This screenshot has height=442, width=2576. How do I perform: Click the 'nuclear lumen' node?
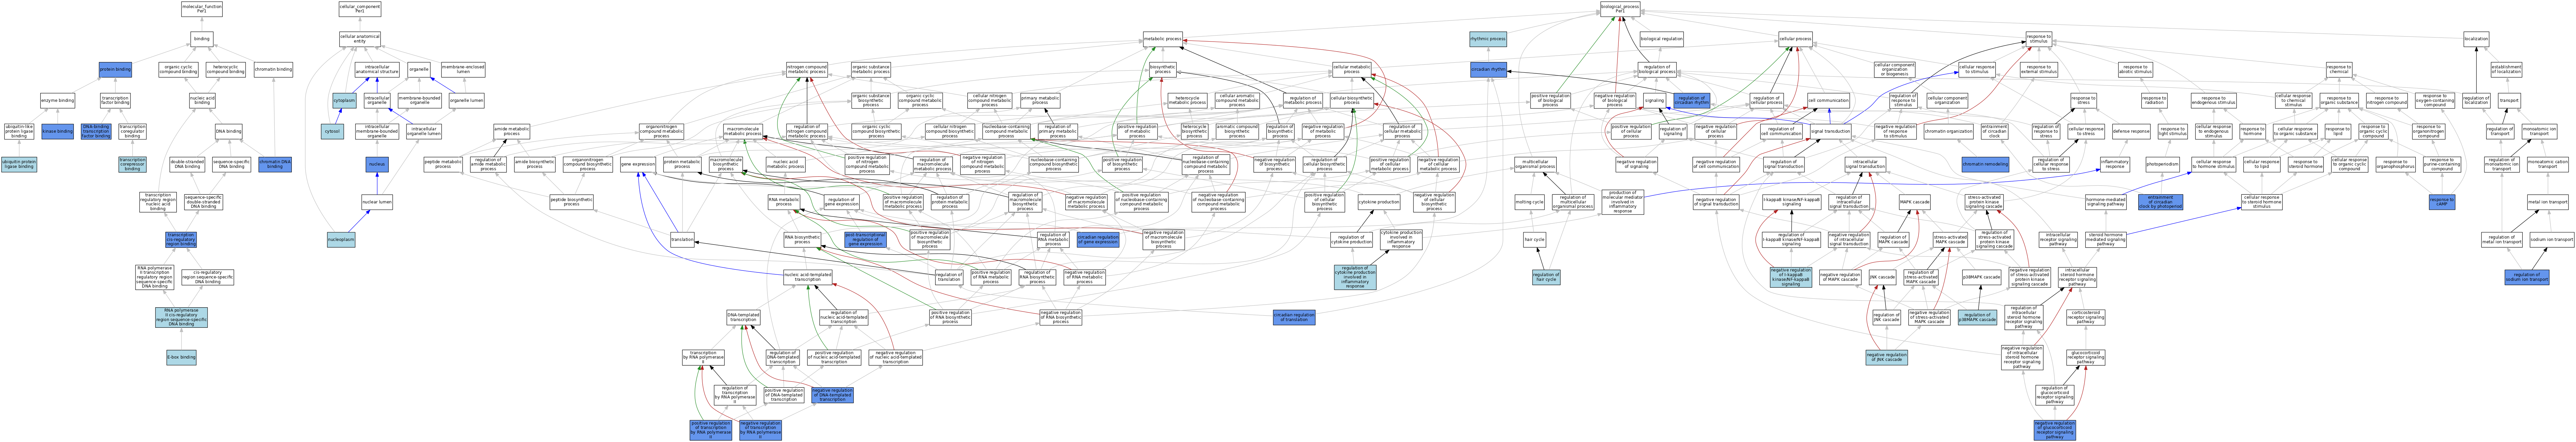click(377, 202)
